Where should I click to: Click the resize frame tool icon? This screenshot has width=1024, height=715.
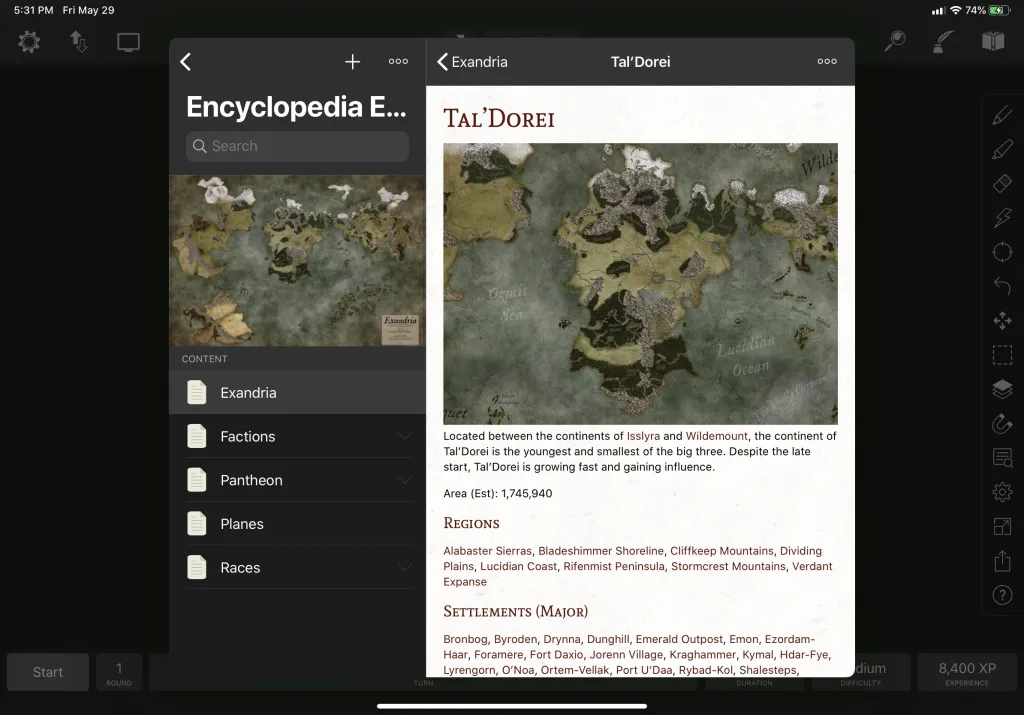click(1002, 526)
